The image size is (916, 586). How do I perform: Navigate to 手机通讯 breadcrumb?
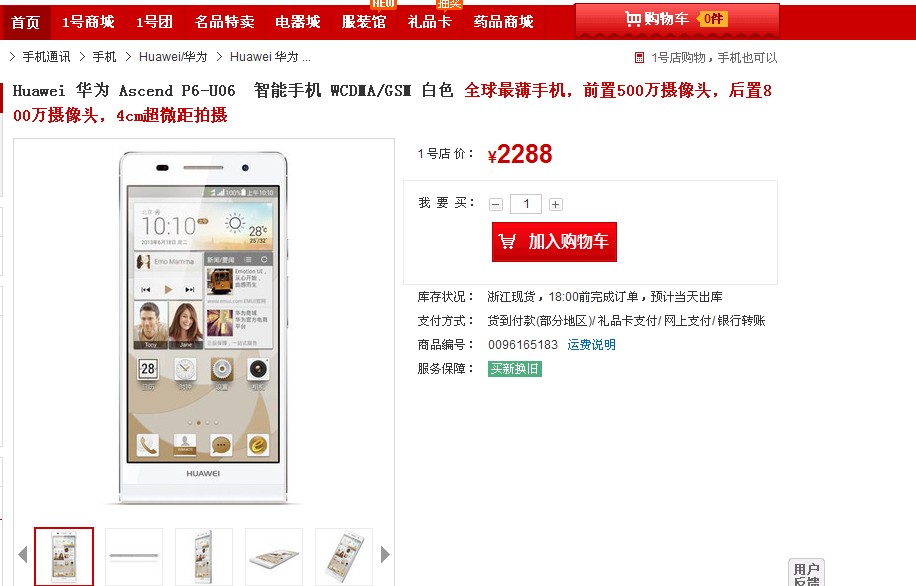(x=46, y=57)
